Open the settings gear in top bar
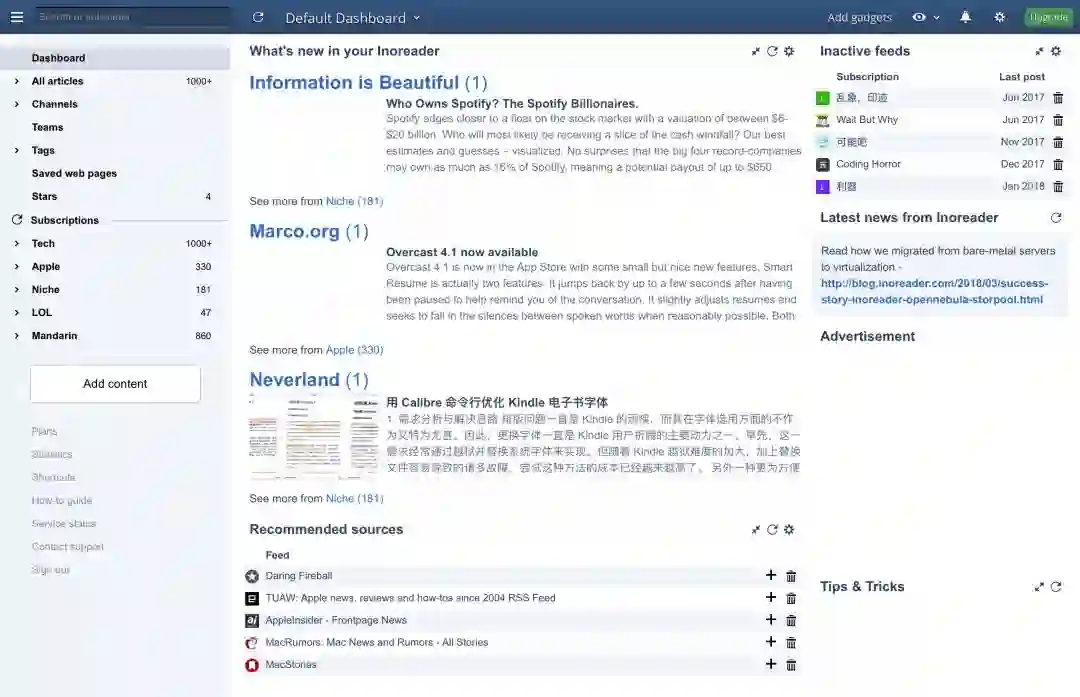 tap(999, 17)
